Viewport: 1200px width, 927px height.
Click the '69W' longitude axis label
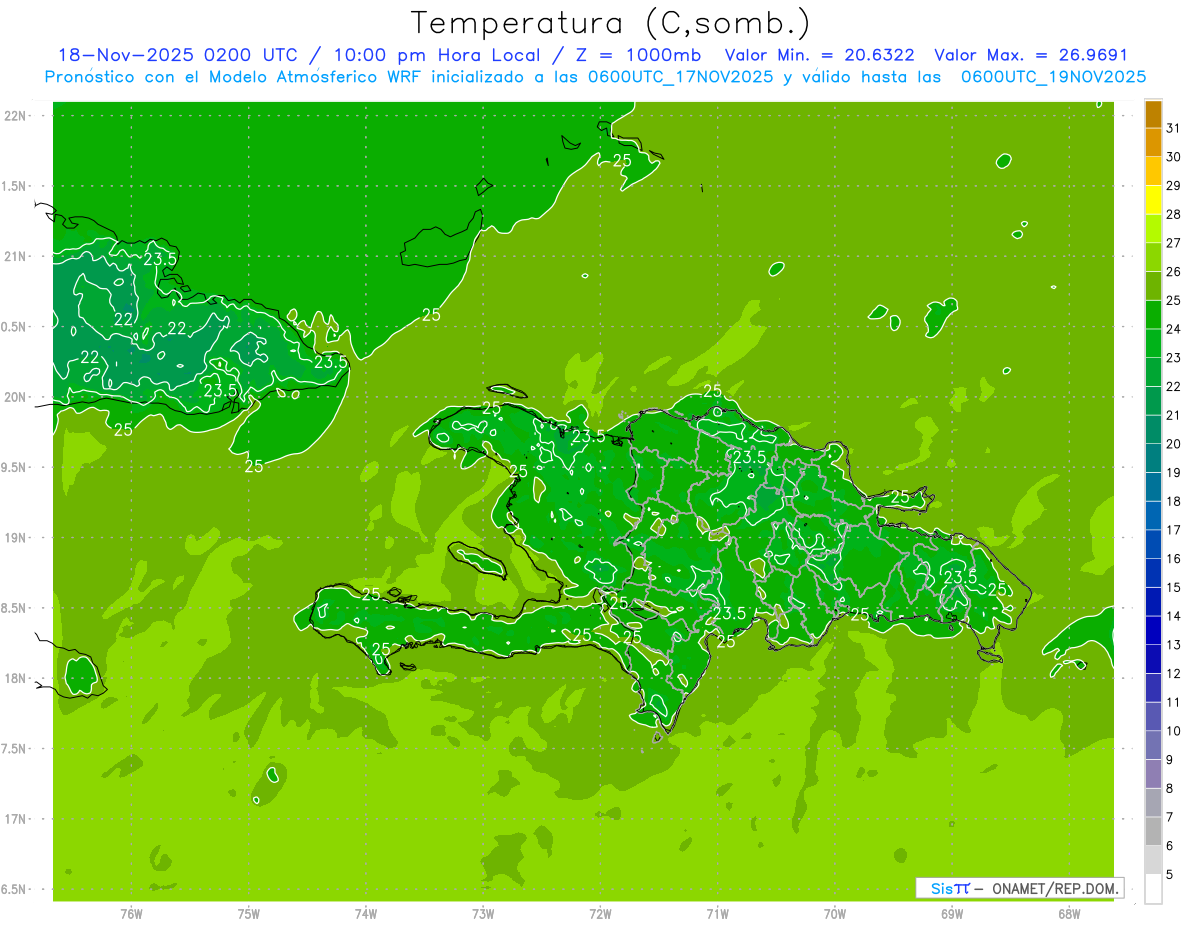(x=952, y=914)
